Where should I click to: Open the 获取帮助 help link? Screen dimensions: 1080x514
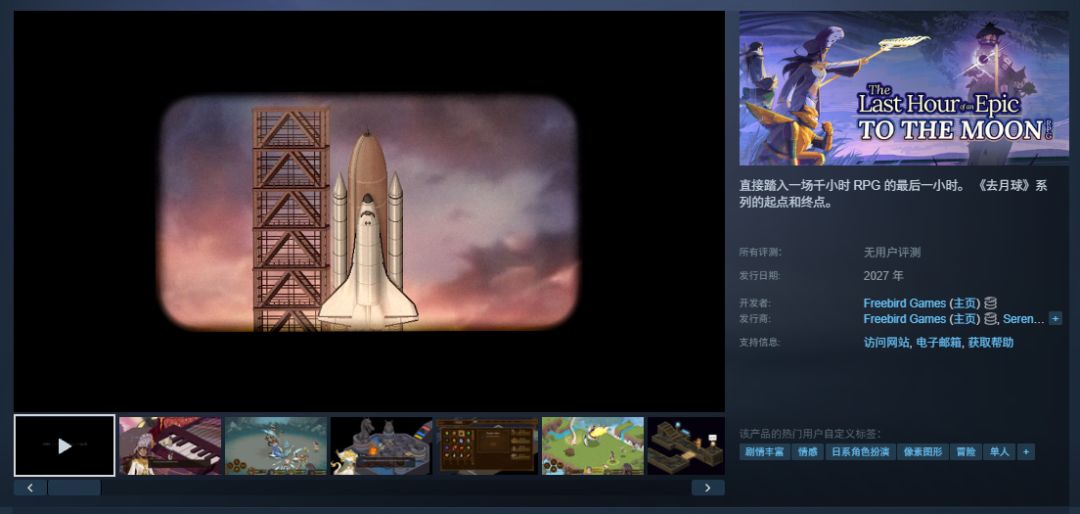pos(990,342)
